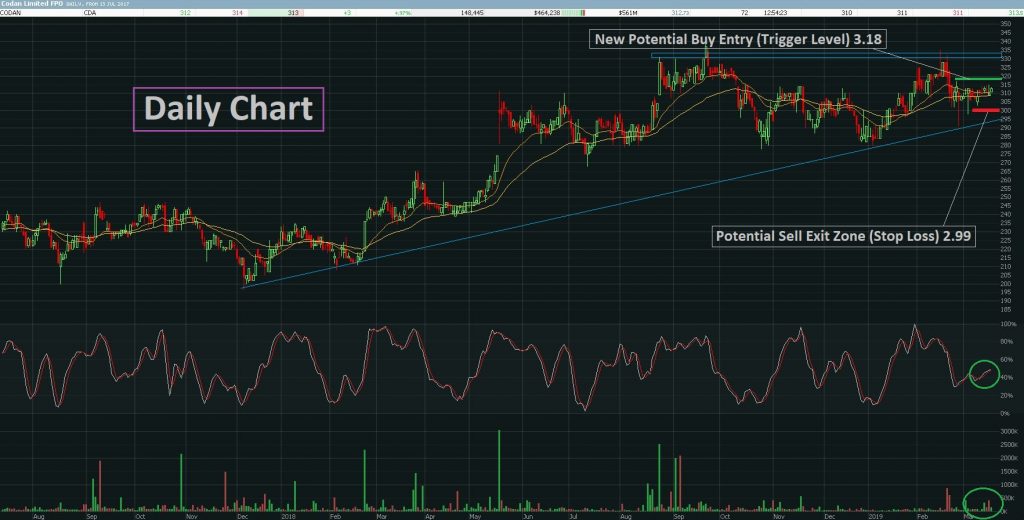The width and height of the screenshot is (1024, 520).
Task: Click the '314' price in the quote row
Action: 237,12
